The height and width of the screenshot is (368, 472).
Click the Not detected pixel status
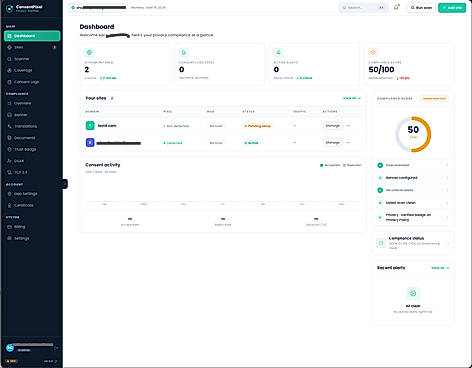coord(176,126)
